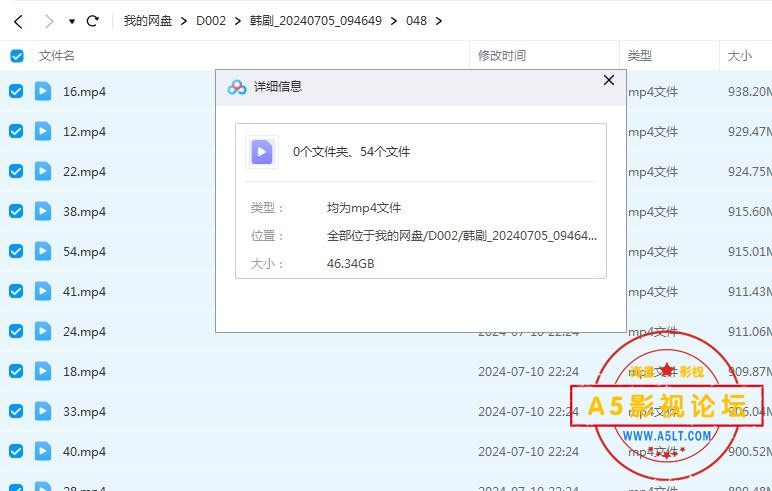Uncheck the 41.mp4 checkbox

[16, 291]
